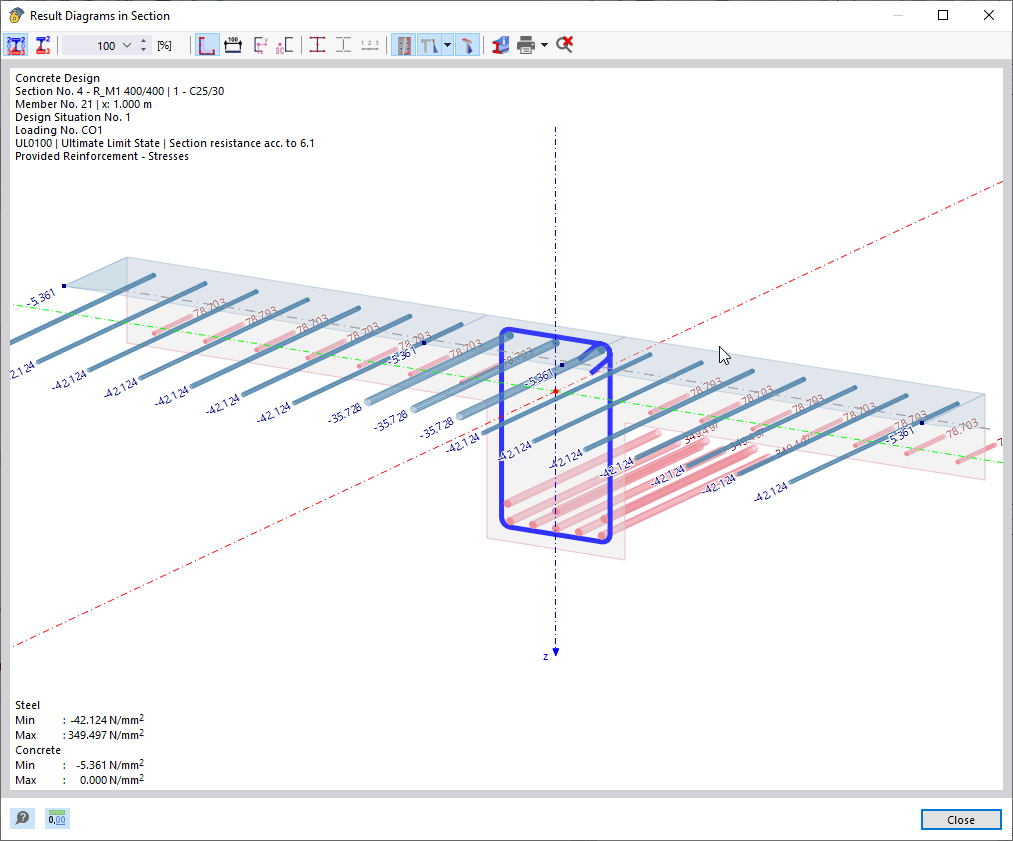Click 'Loading No. CO1' text
Image resolution: width=1013 pixels, height=841 pixels.
pyautogui.click(x=59, y=130)
